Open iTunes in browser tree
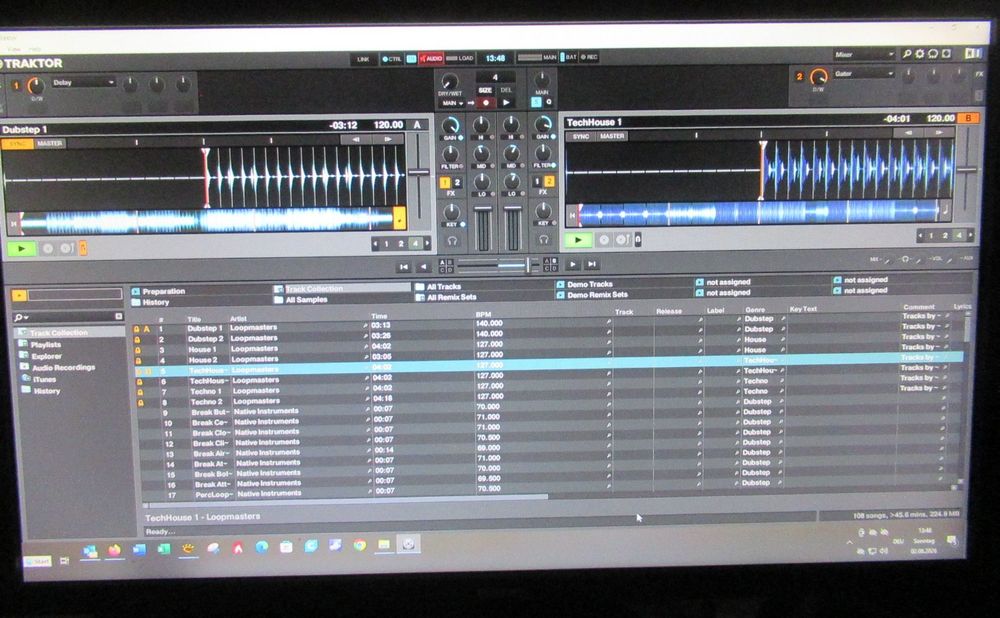Image resolution: width=1000 pixels, height=618 pixels. (44, 379)
